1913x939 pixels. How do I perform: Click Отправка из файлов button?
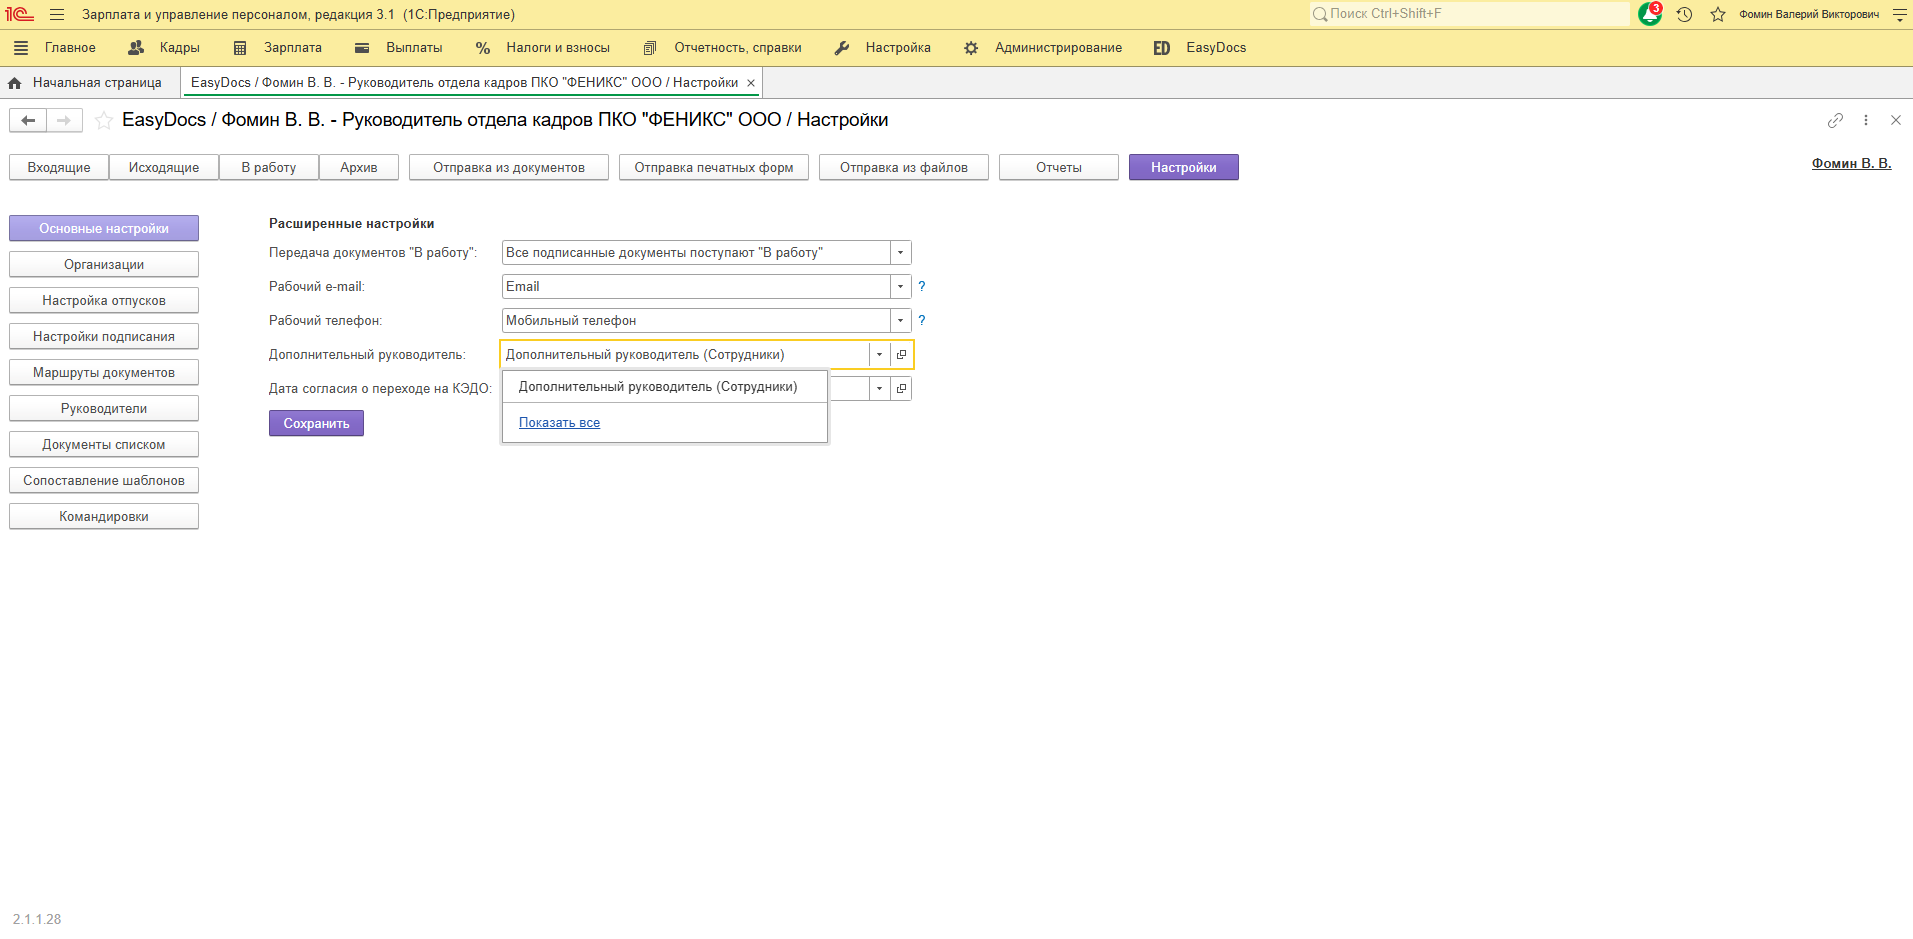904,167
